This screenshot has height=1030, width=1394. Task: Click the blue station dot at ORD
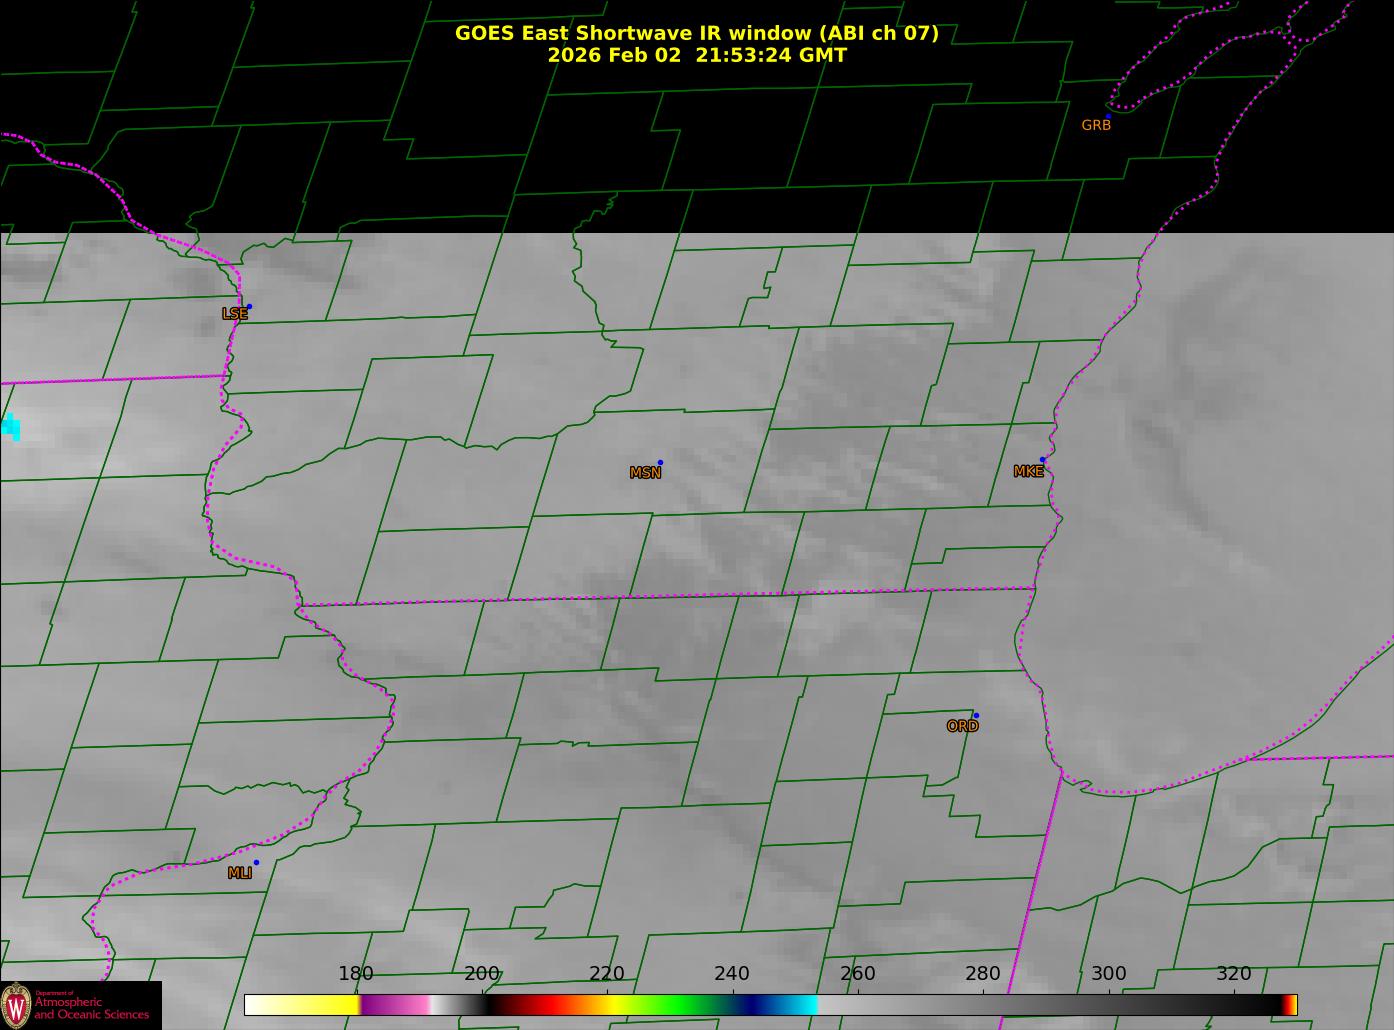[x=975, y=715]
